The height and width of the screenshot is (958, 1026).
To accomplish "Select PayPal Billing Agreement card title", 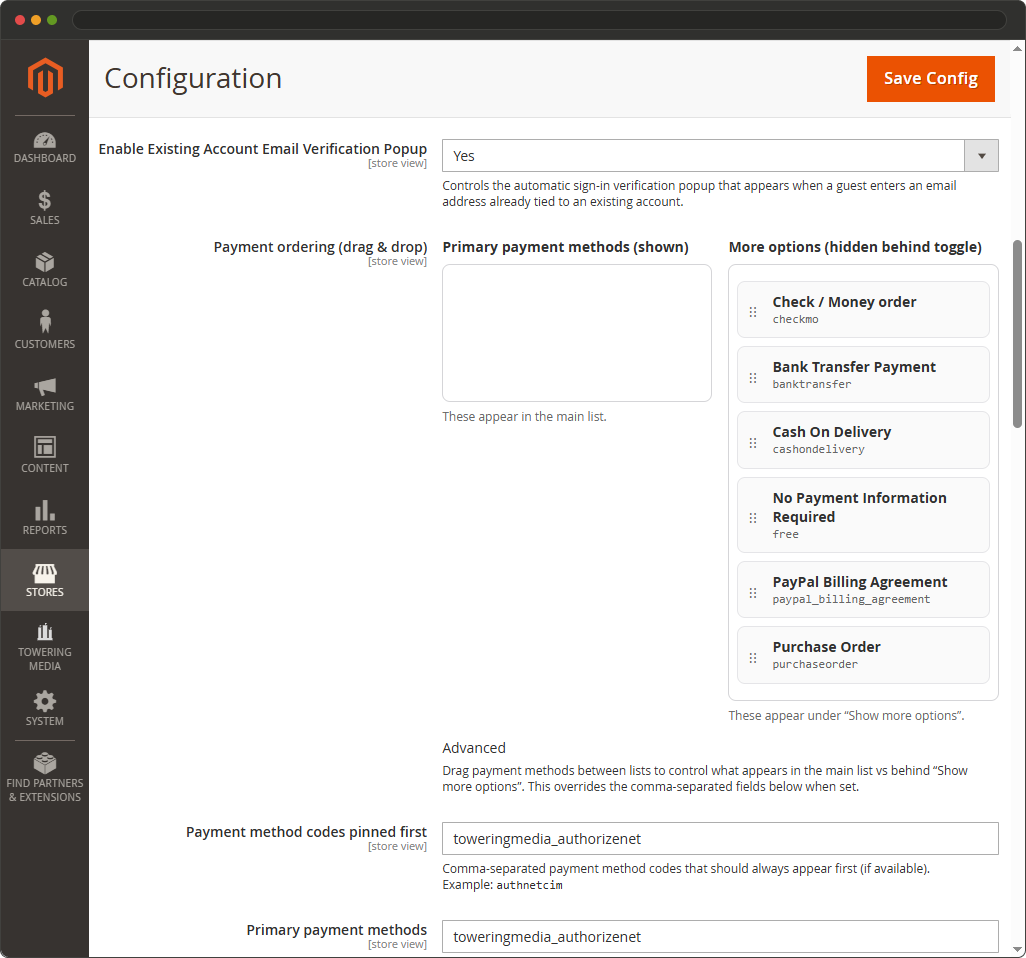I will click(x=860, y=582).
